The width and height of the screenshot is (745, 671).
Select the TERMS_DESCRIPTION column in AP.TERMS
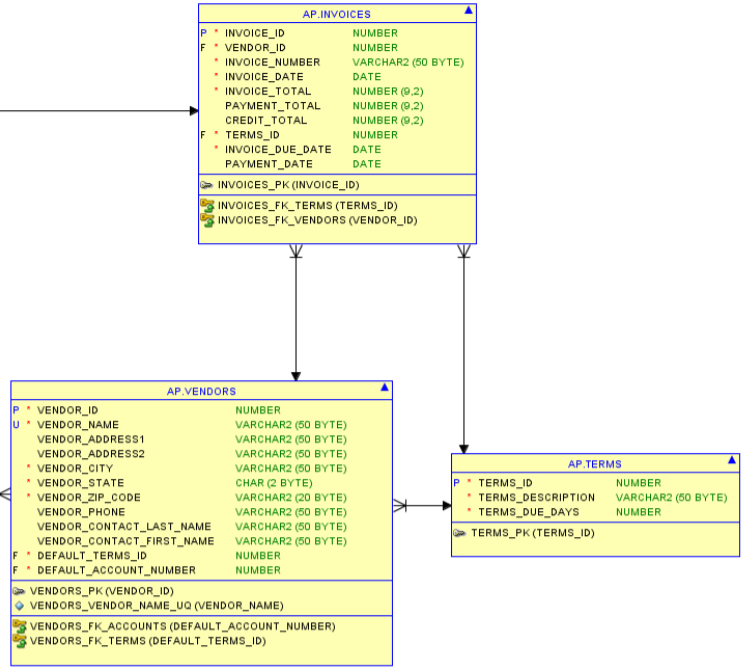(536, 497)
